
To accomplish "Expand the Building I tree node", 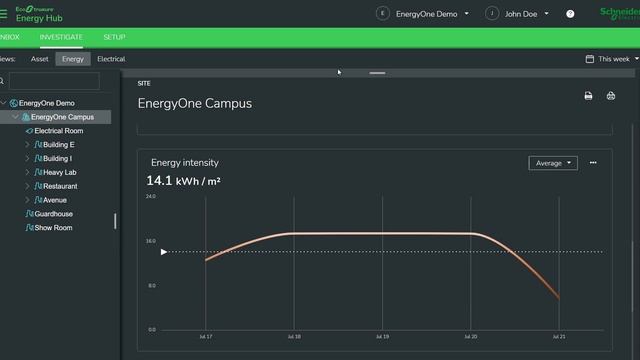I will [27, 158].
